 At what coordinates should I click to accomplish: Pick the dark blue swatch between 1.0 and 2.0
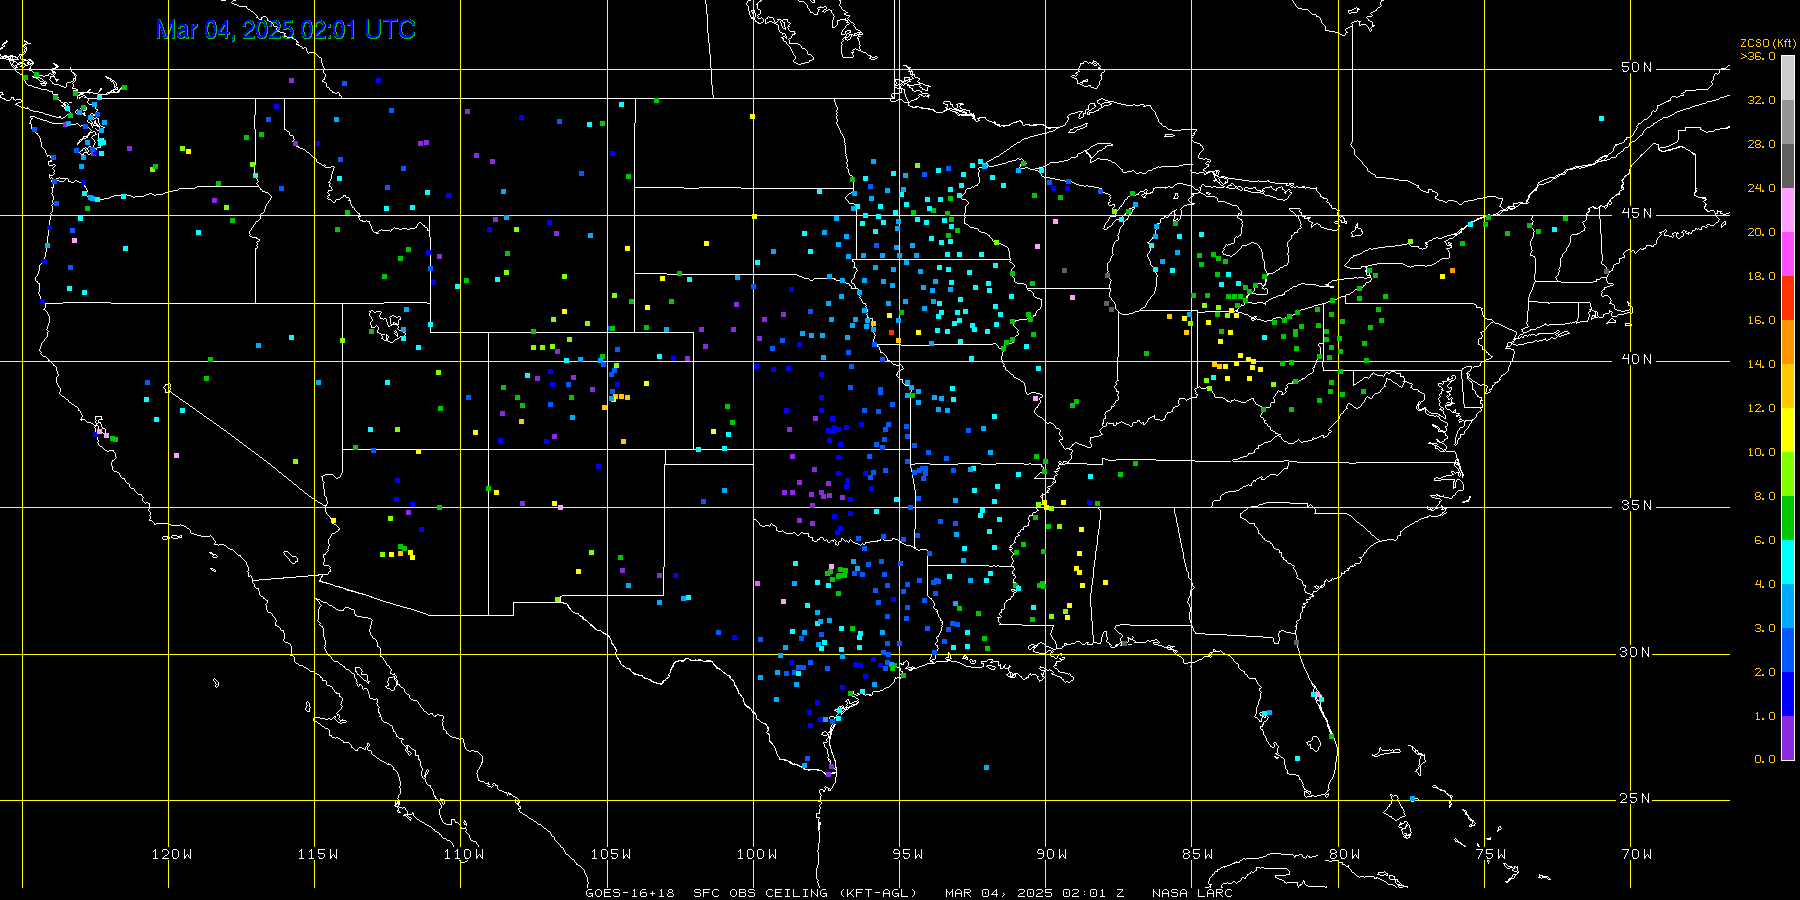[1788, 694]
